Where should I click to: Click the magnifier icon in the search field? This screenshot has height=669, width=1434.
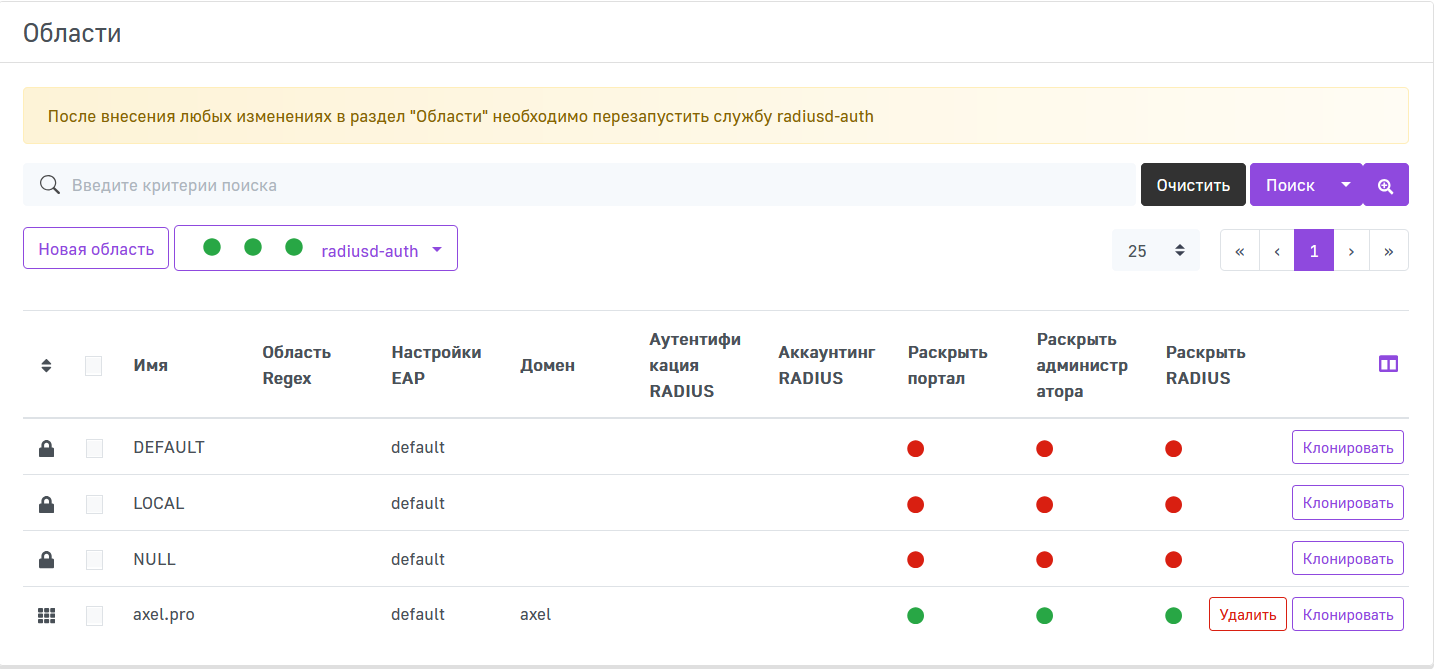[x=49, y=185]
